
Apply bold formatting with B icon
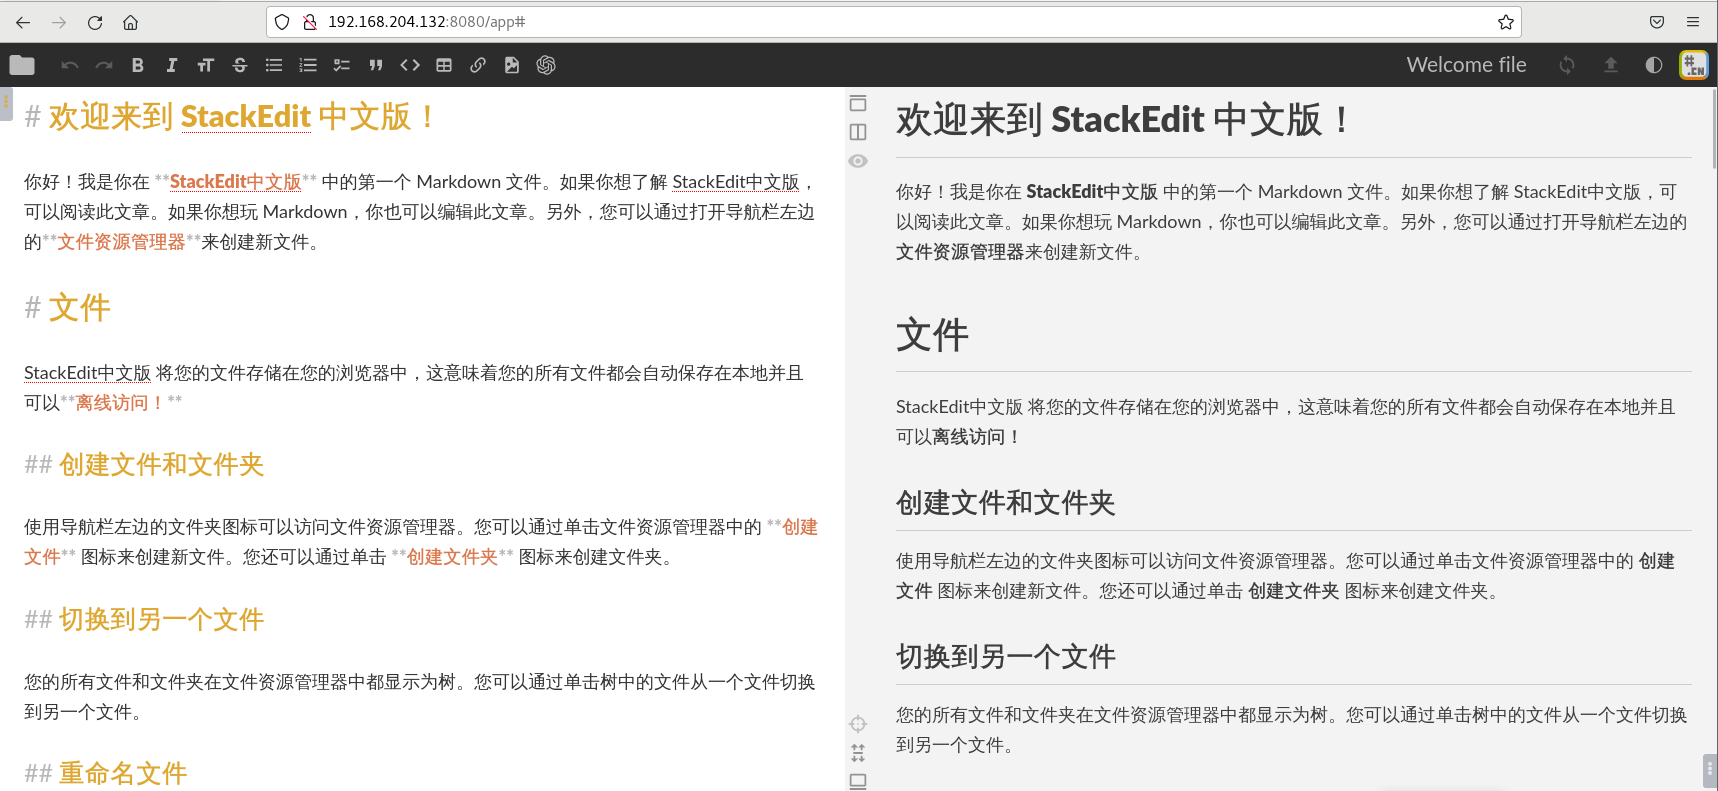pyautogui.click(x=138, y=65)
